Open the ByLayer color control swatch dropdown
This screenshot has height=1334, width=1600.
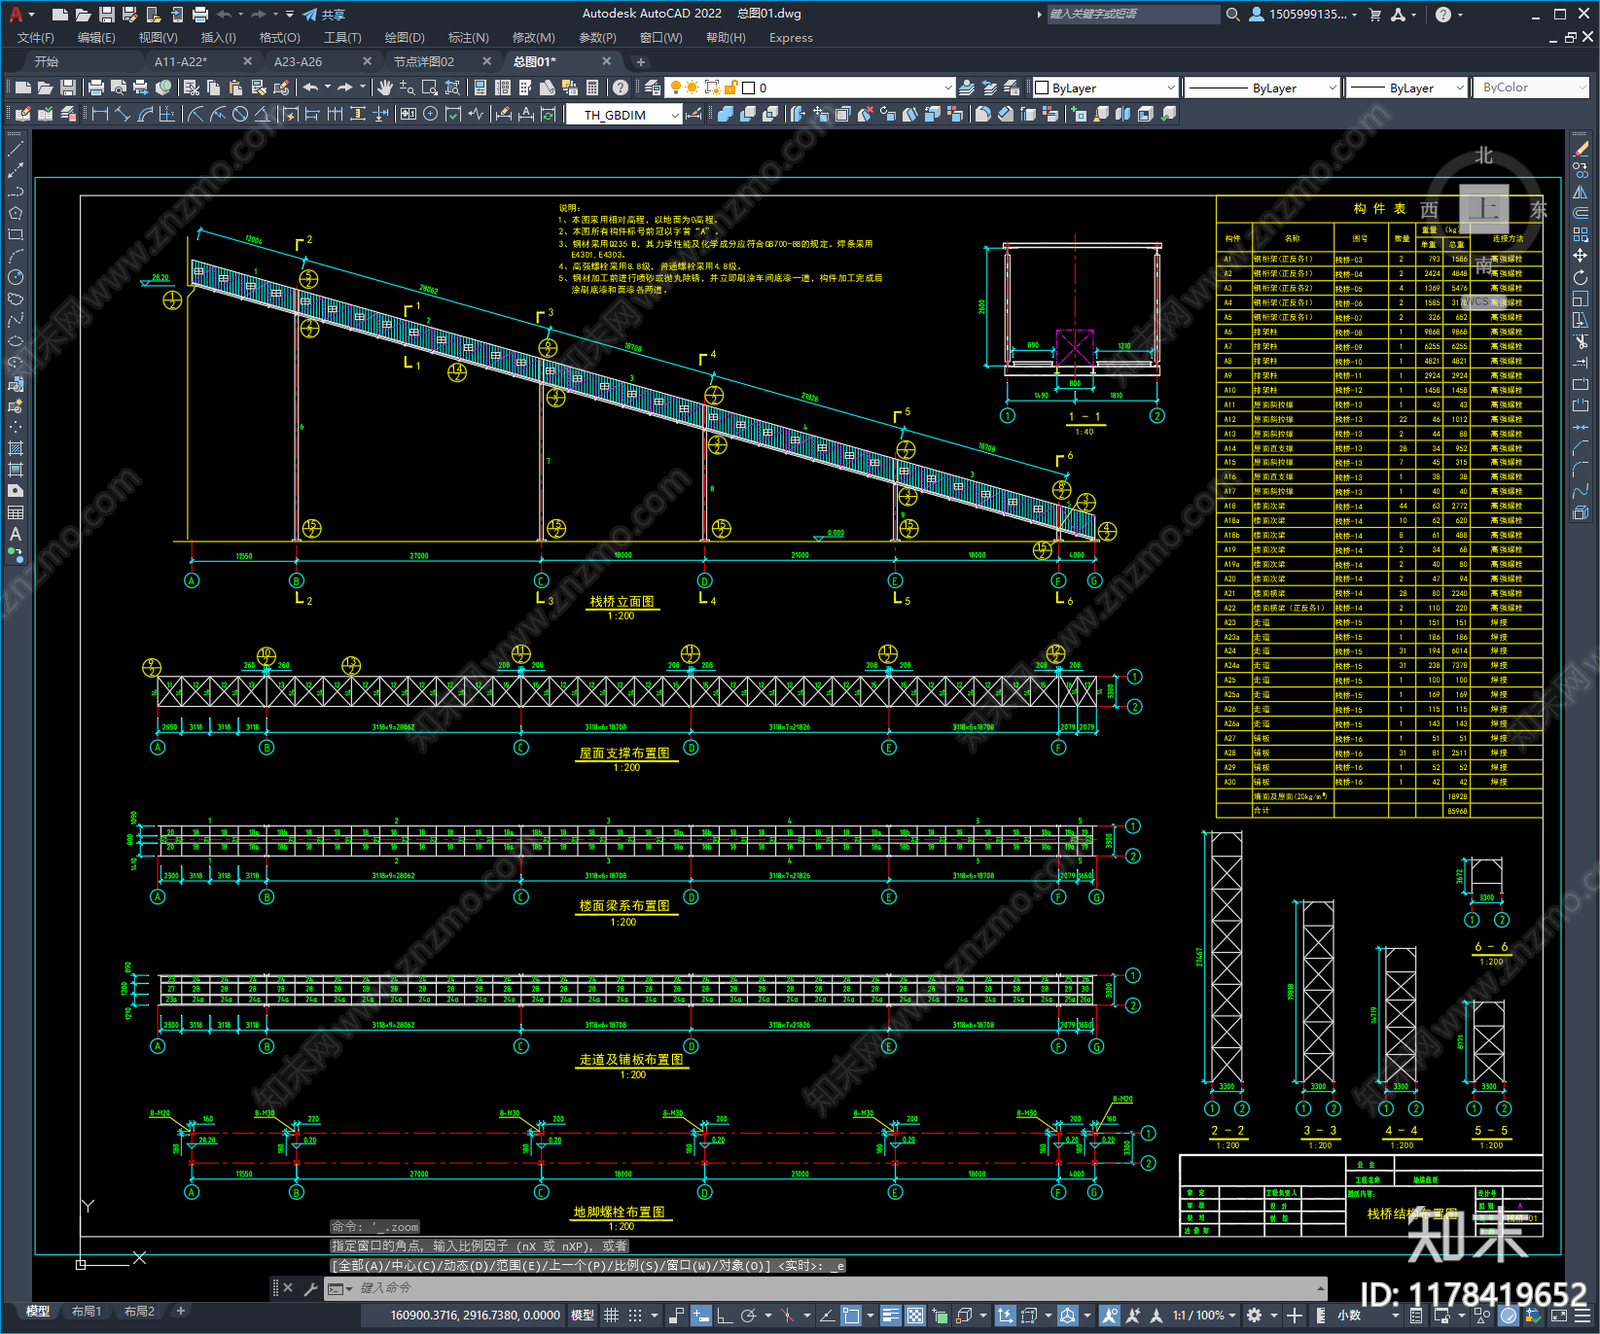point(1105,88)
